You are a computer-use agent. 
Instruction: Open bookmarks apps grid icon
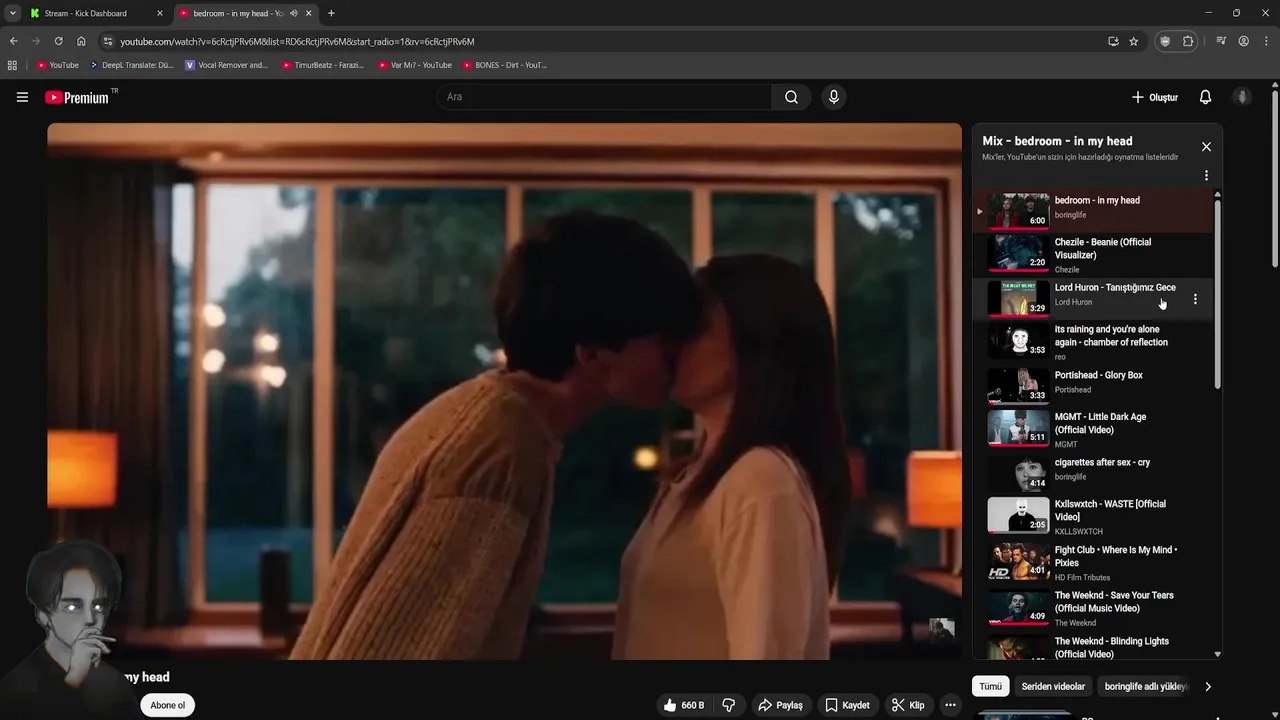point(12,65)
